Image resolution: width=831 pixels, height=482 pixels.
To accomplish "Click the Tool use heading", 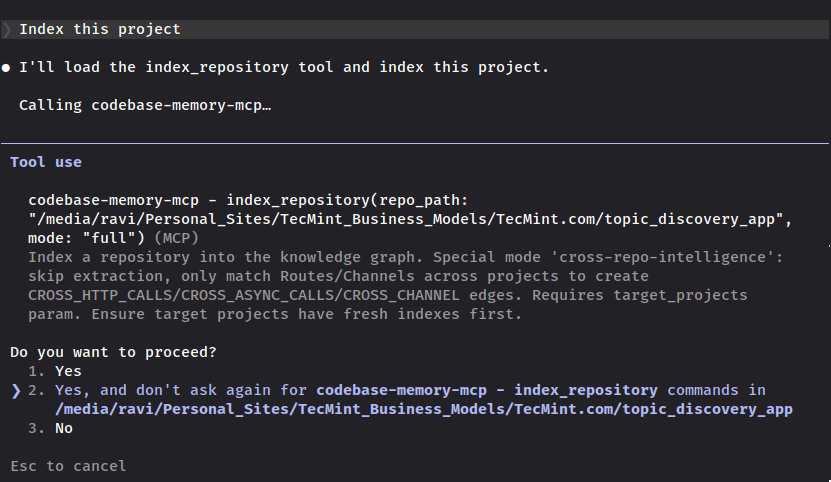I will tap(46, 162).
